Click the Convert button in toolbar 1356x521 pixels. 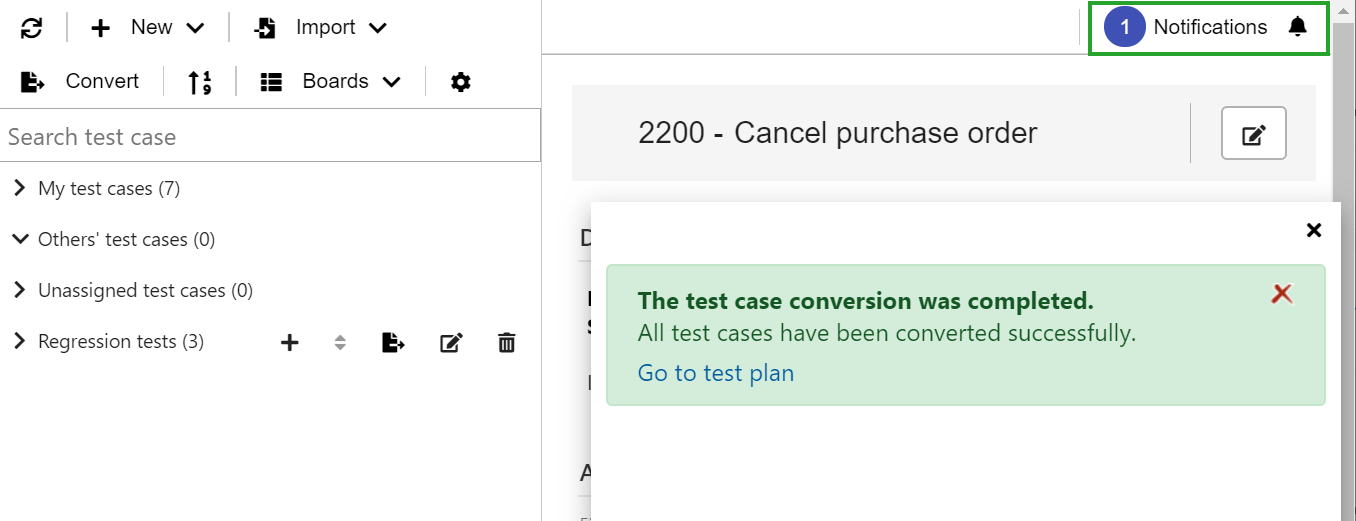81,82
